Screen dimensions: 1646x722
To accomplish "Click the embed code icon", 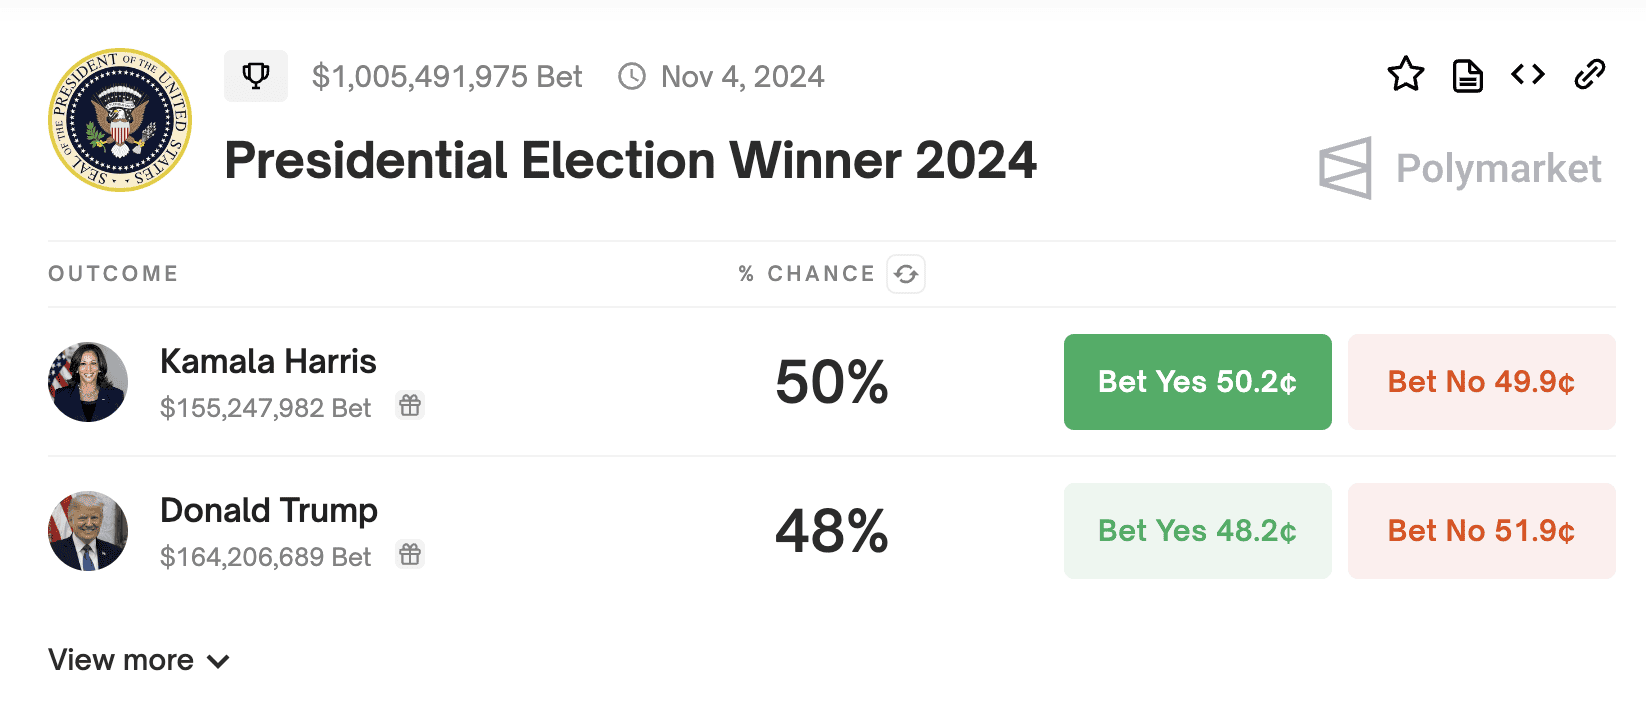I will tap(1528, 75).
